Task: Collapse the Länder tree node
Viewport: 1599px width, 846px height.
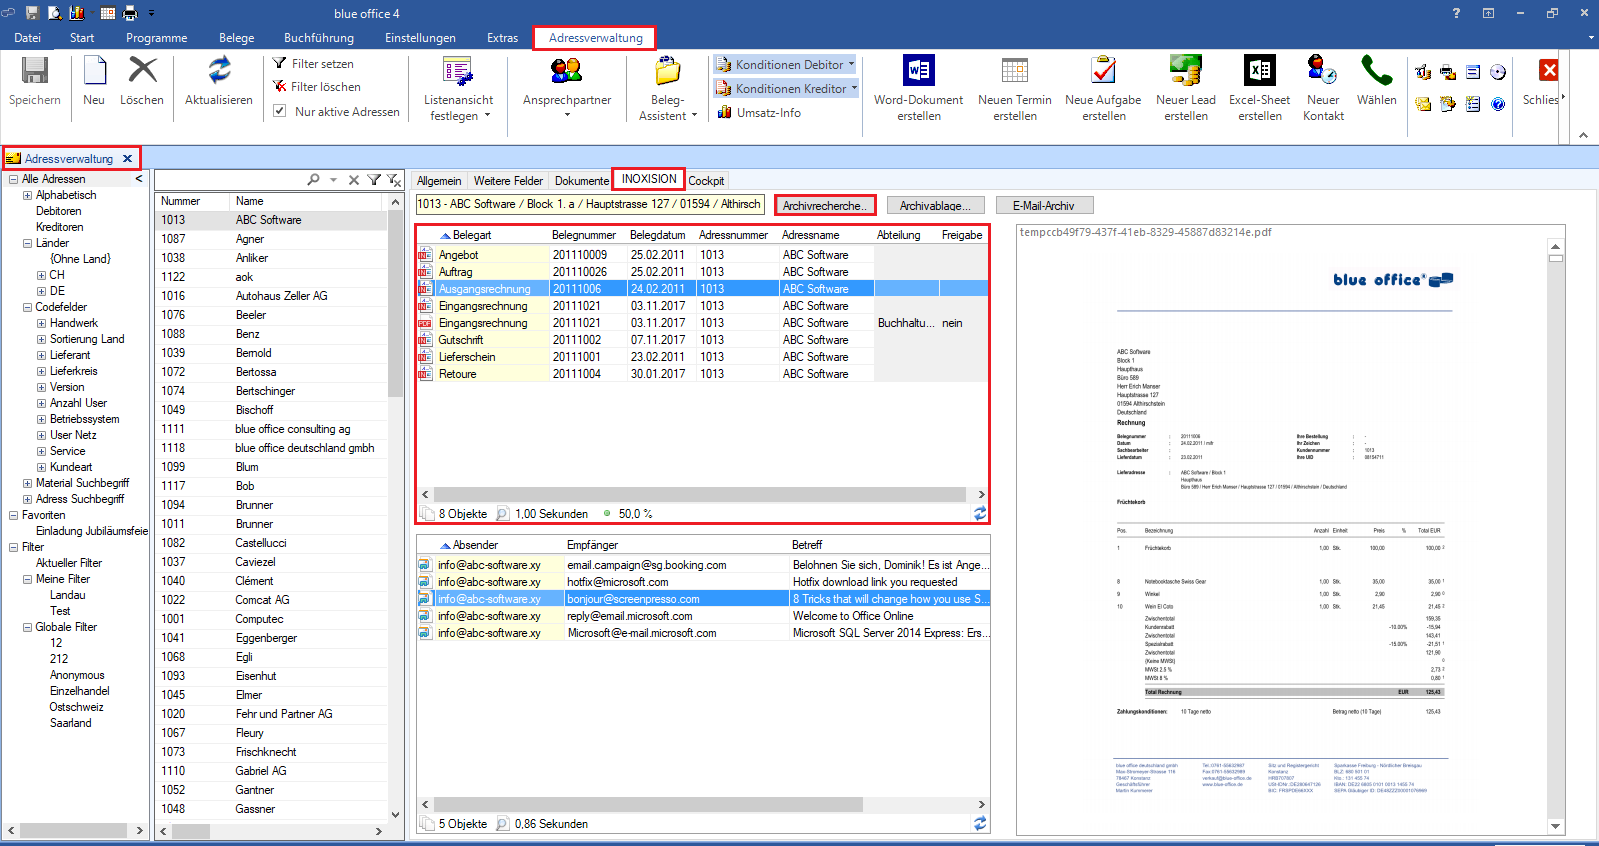Action: coord(28,243)
